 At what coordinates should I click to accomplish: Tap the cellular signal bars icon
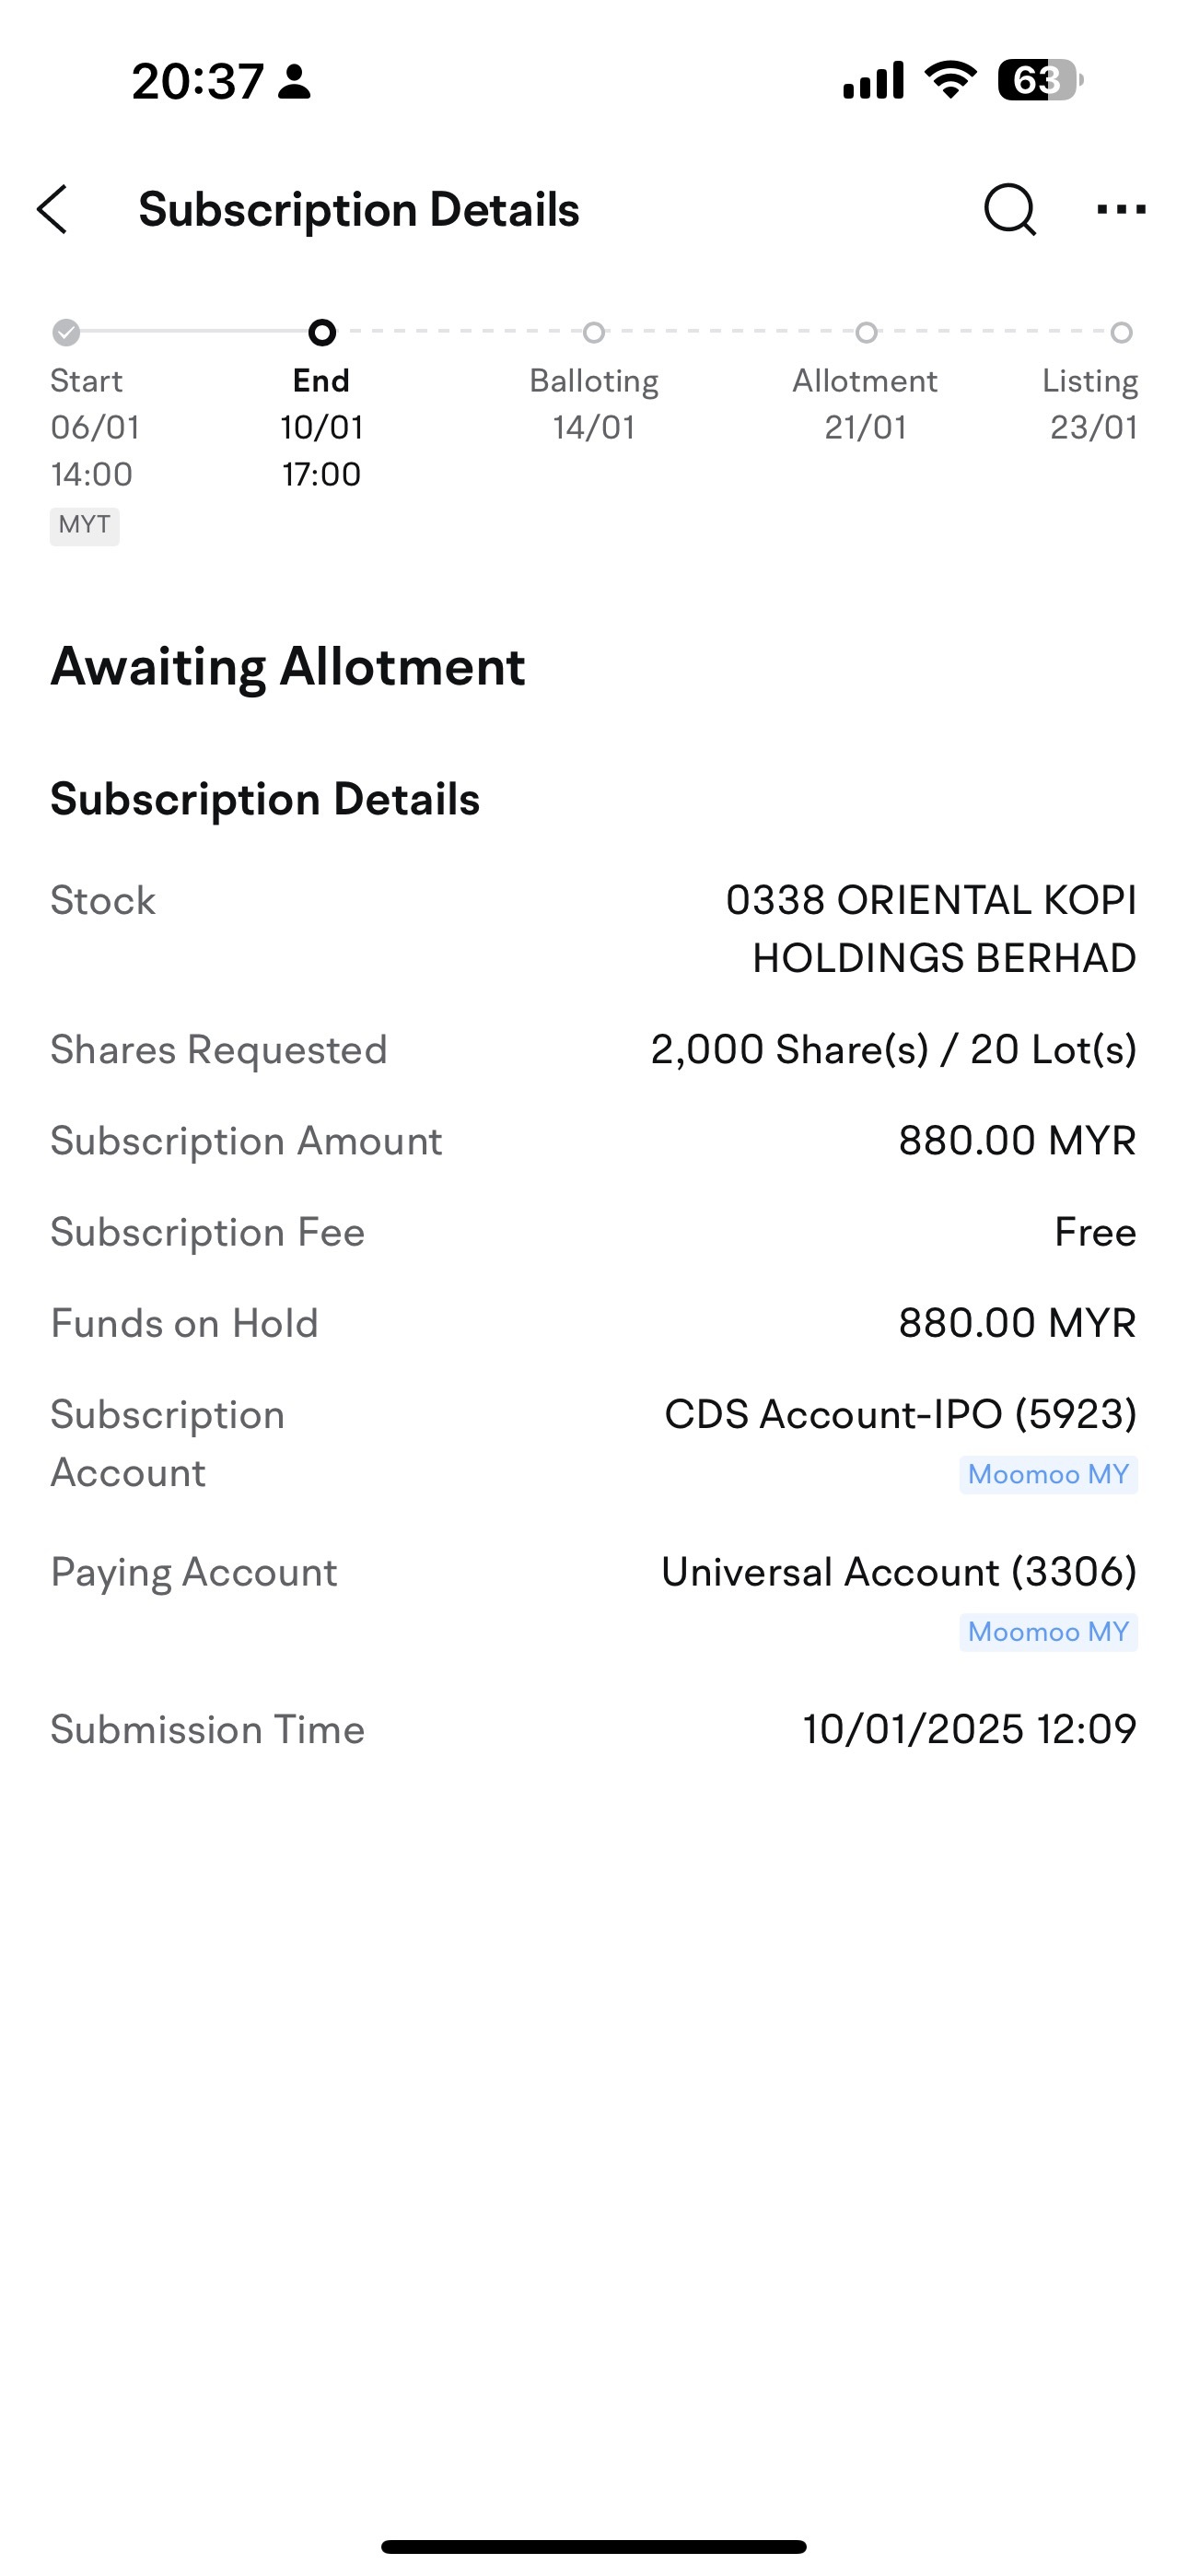coord(873,80)
